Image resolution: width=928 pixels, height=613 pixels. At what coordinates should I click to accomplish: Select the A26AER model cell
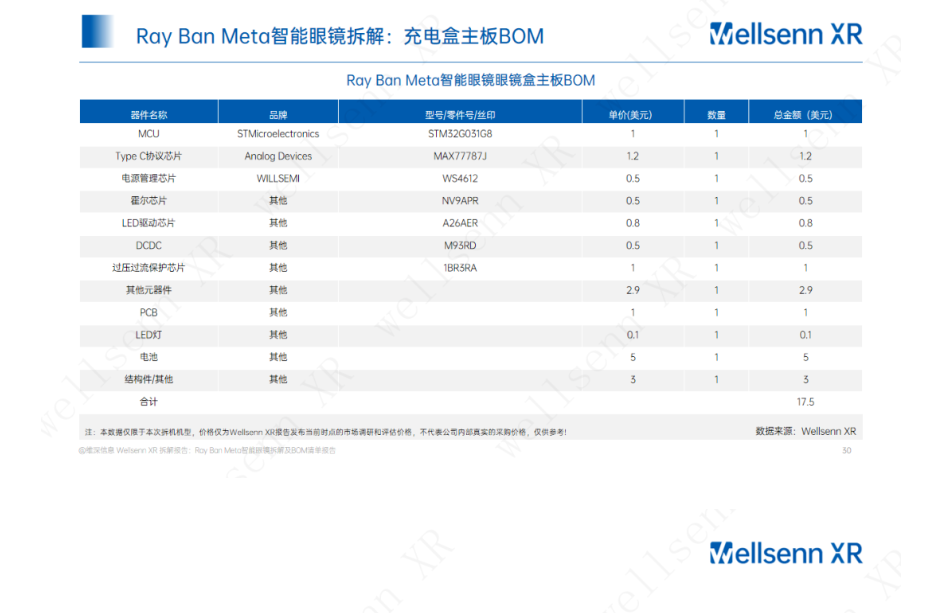click(460, 223)
